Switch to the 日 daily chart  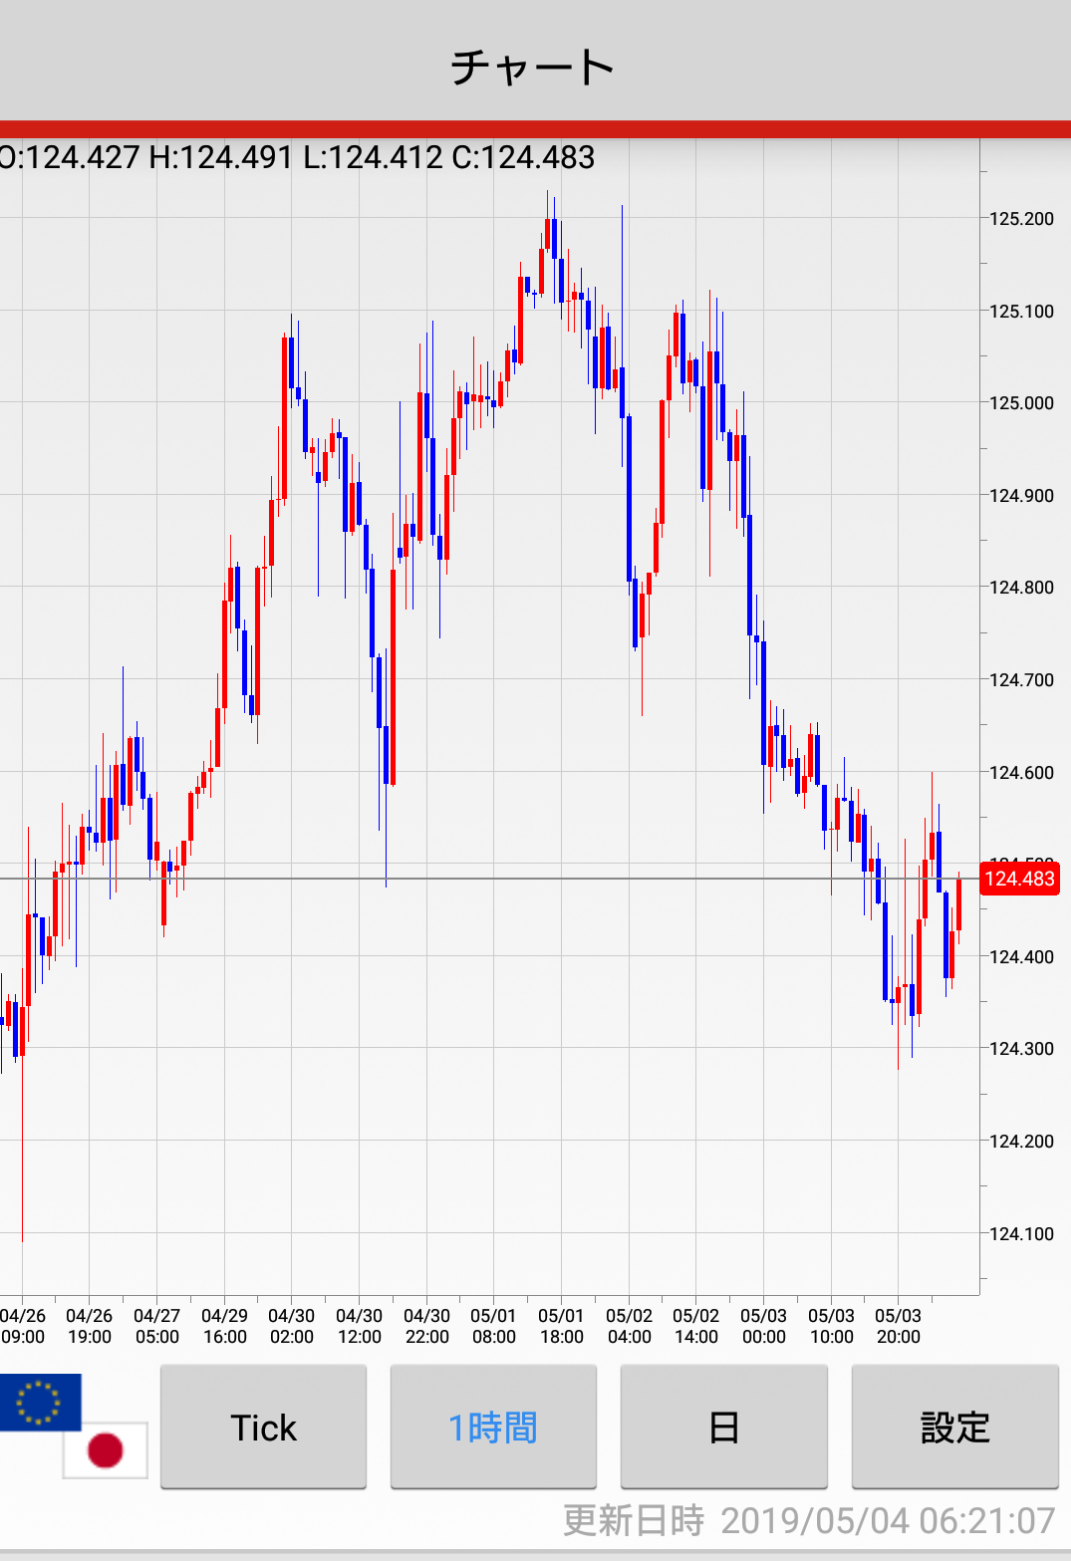[724, 1427]
